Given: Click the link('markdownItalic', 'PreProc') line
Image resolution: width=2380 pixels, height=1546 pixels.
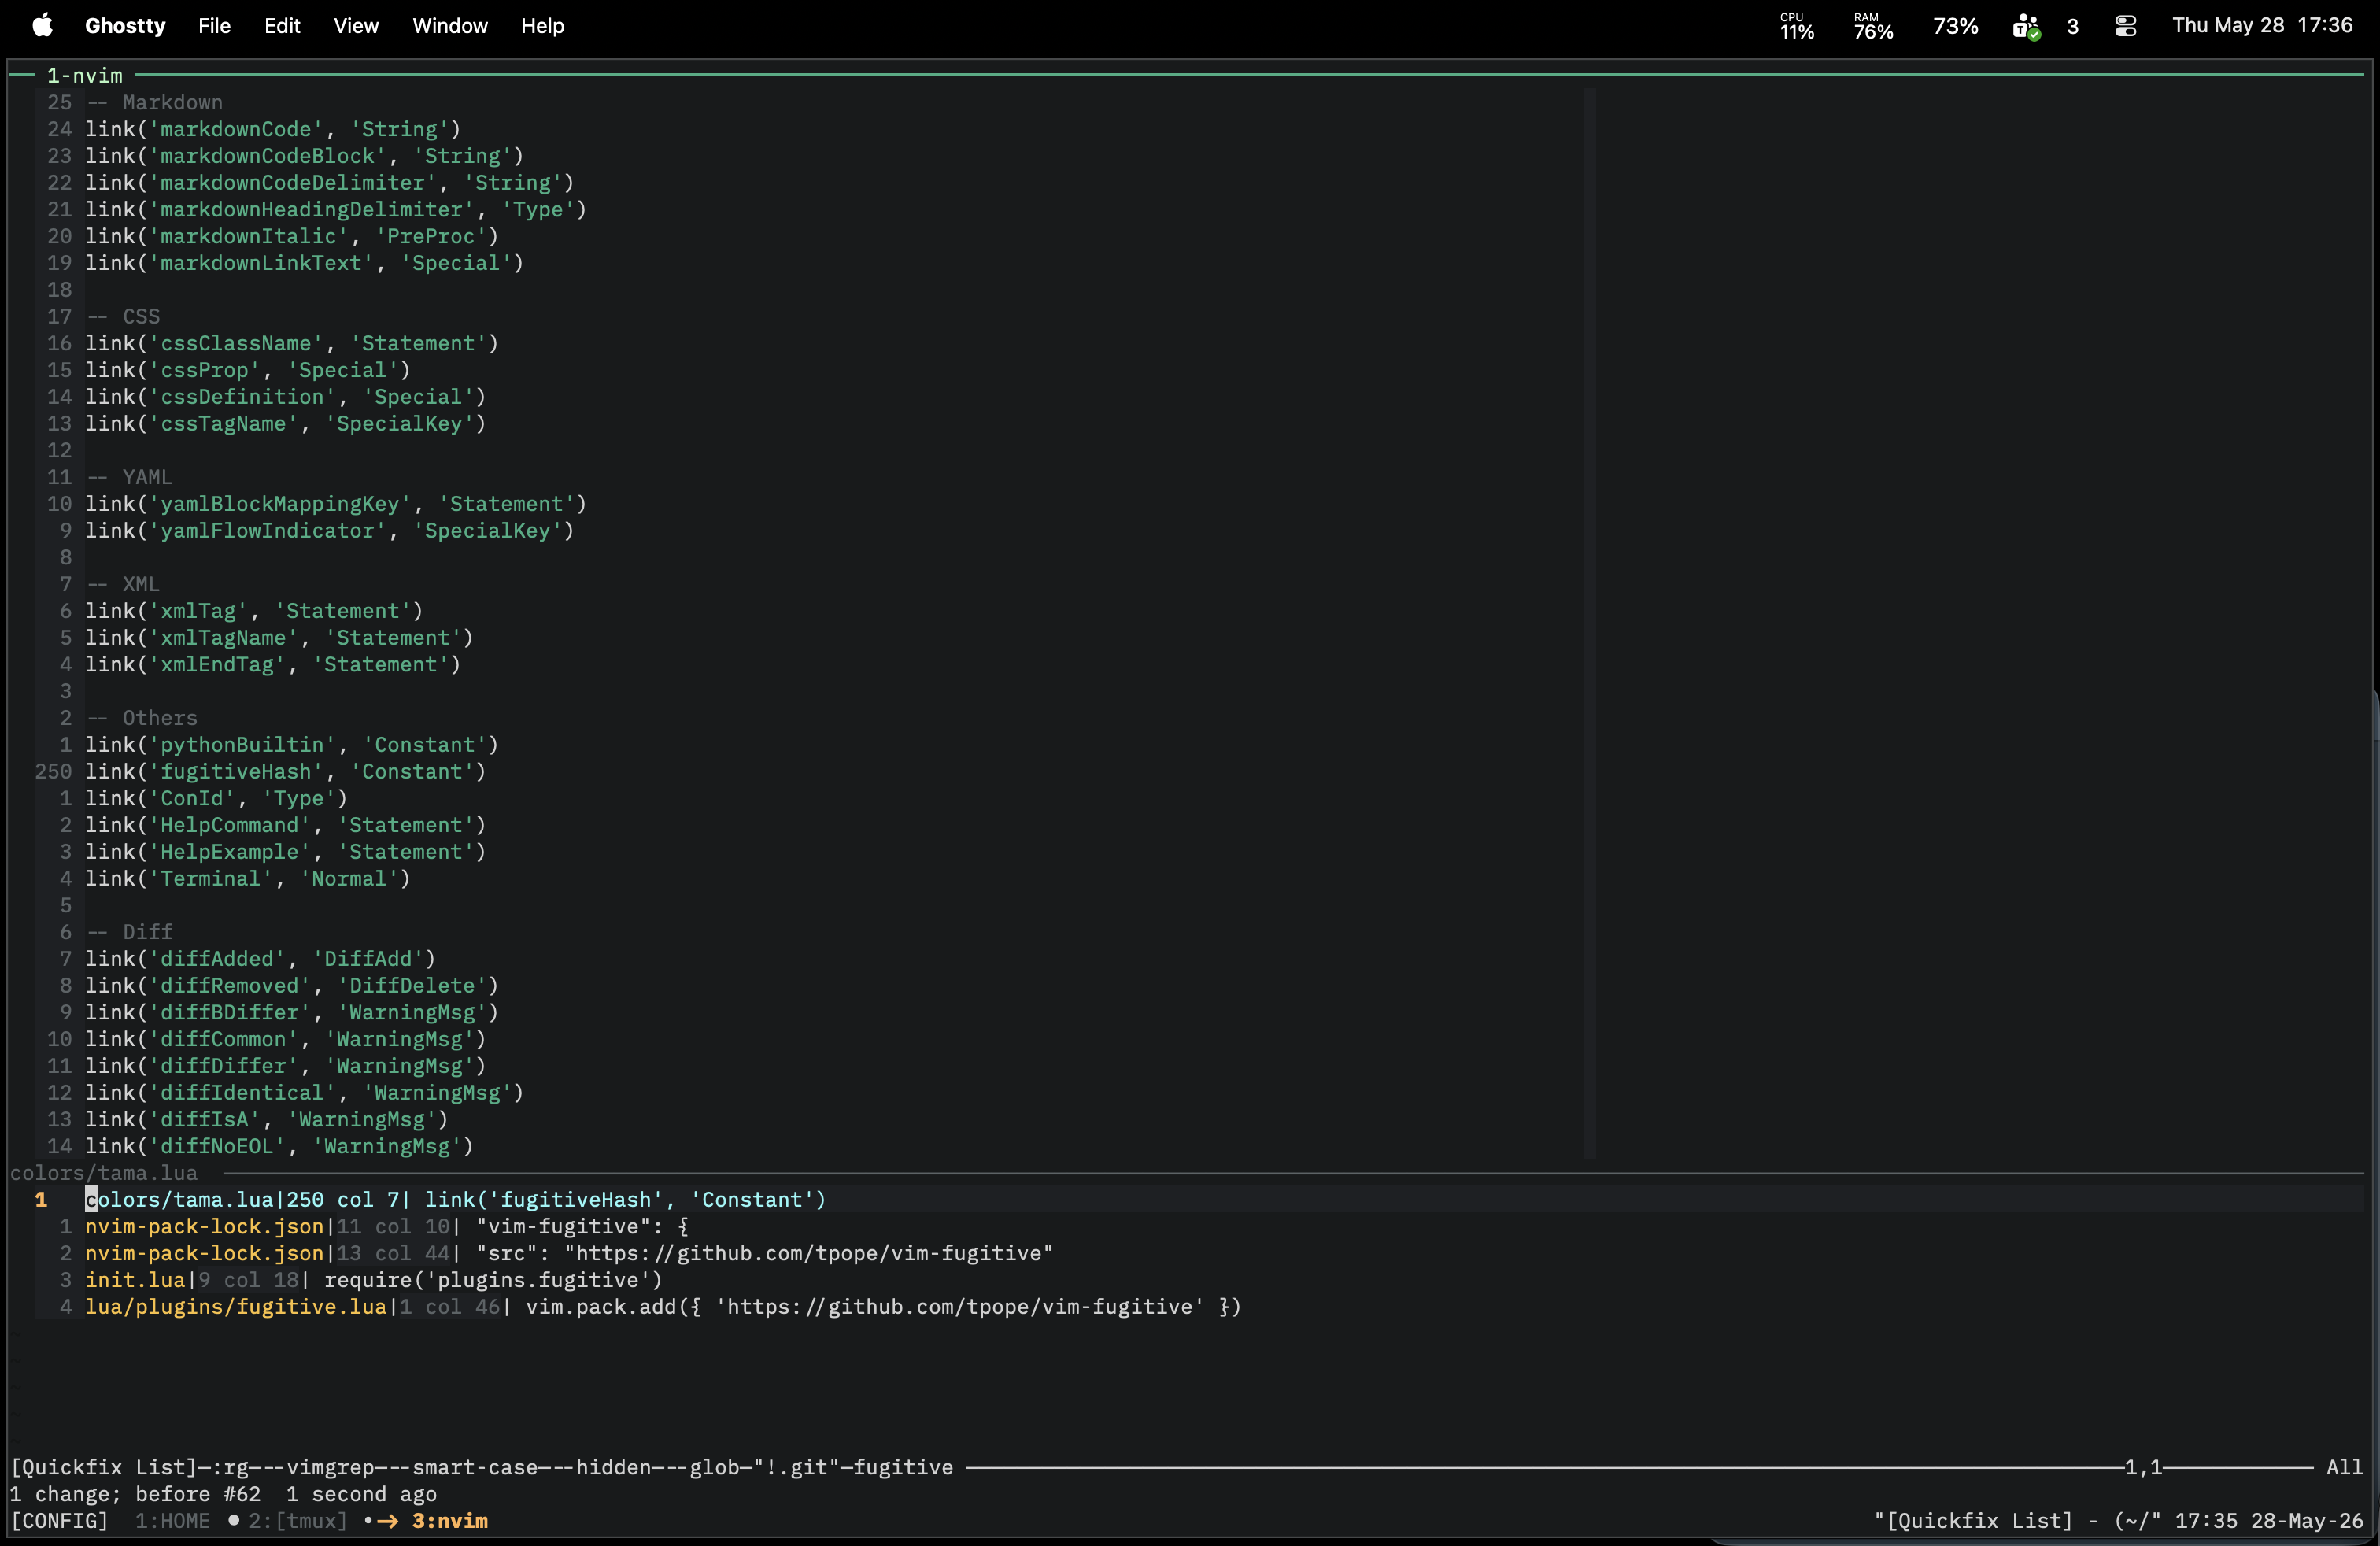Looking at the screenshot, I should [292, 236].
